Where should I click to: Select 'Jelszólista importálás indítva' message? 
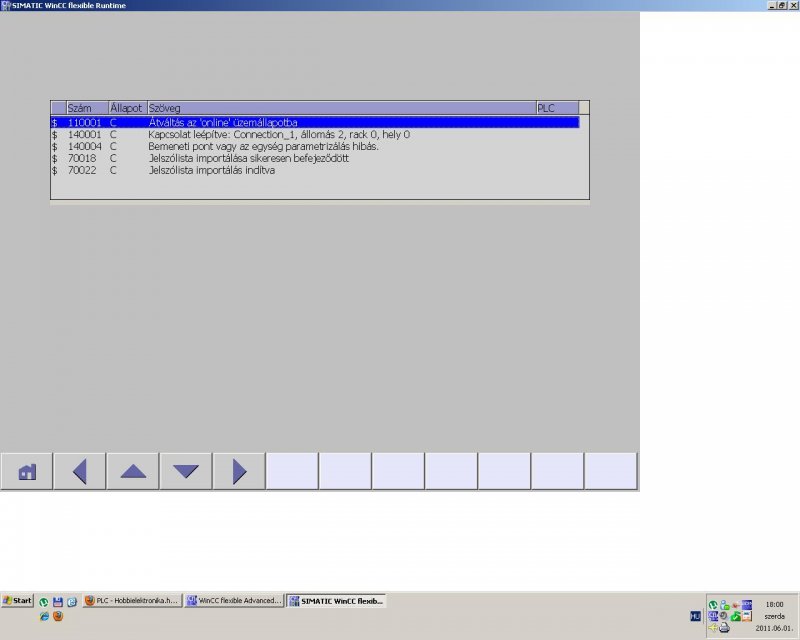pyautogui.click(x=315, y=170)
